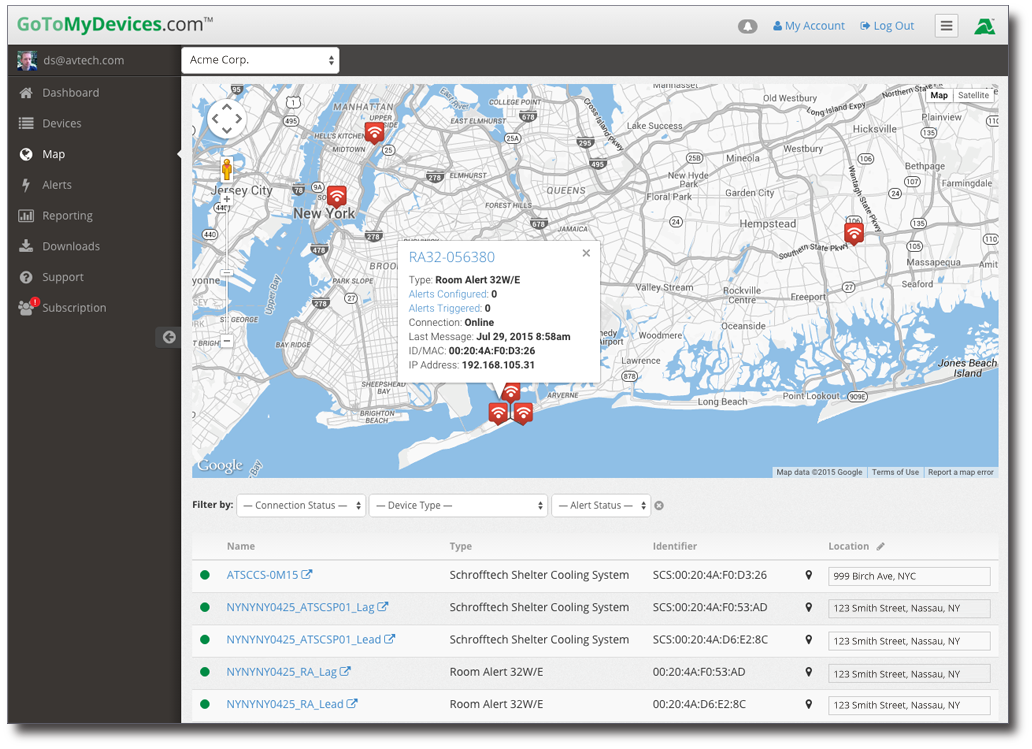Viewport: 1032px width, 749px height.
Task: Click the Street View pegman icon
Action: pyautogui.click(x=227, y=169)
